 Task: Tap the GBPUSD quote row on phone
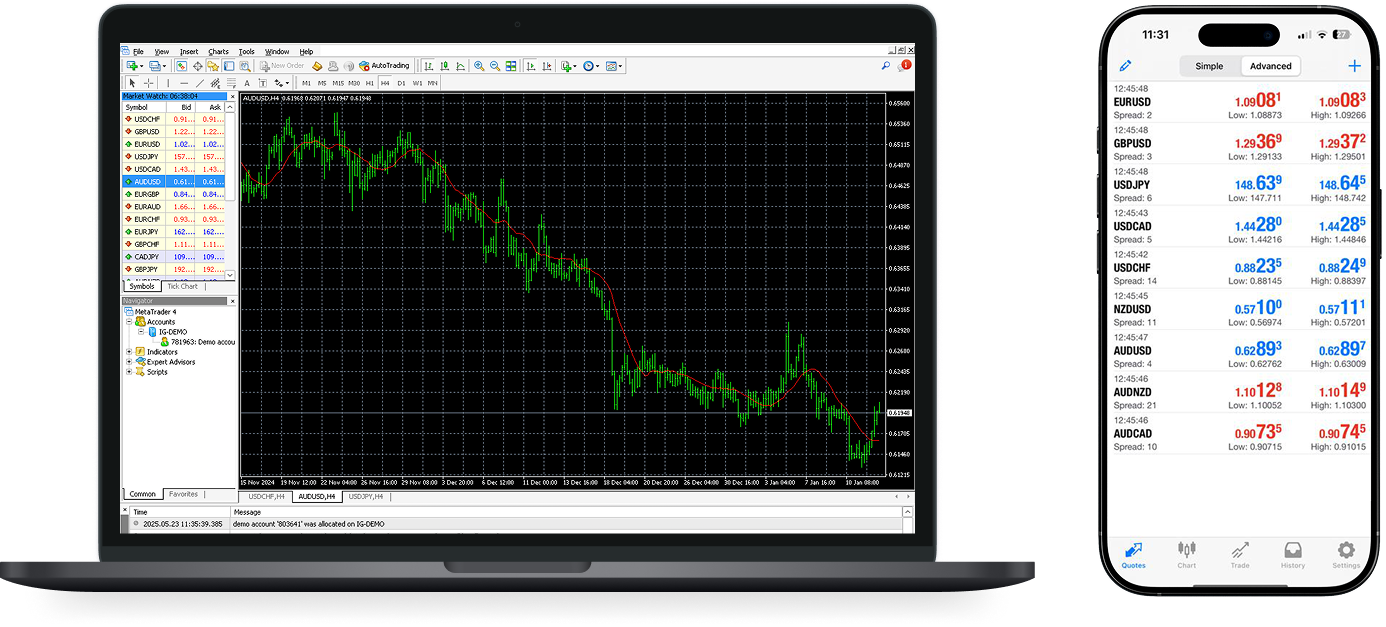coord(1238,143)
